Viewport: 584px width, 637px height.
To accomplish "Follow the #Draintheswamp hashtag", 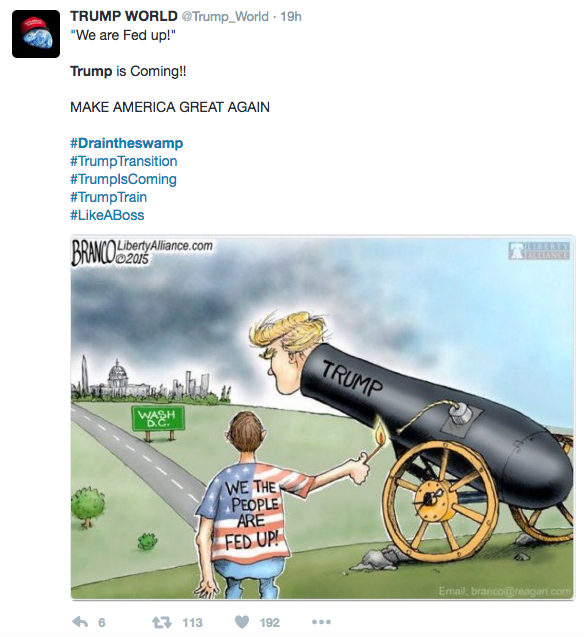I will (x=127, y=143).
